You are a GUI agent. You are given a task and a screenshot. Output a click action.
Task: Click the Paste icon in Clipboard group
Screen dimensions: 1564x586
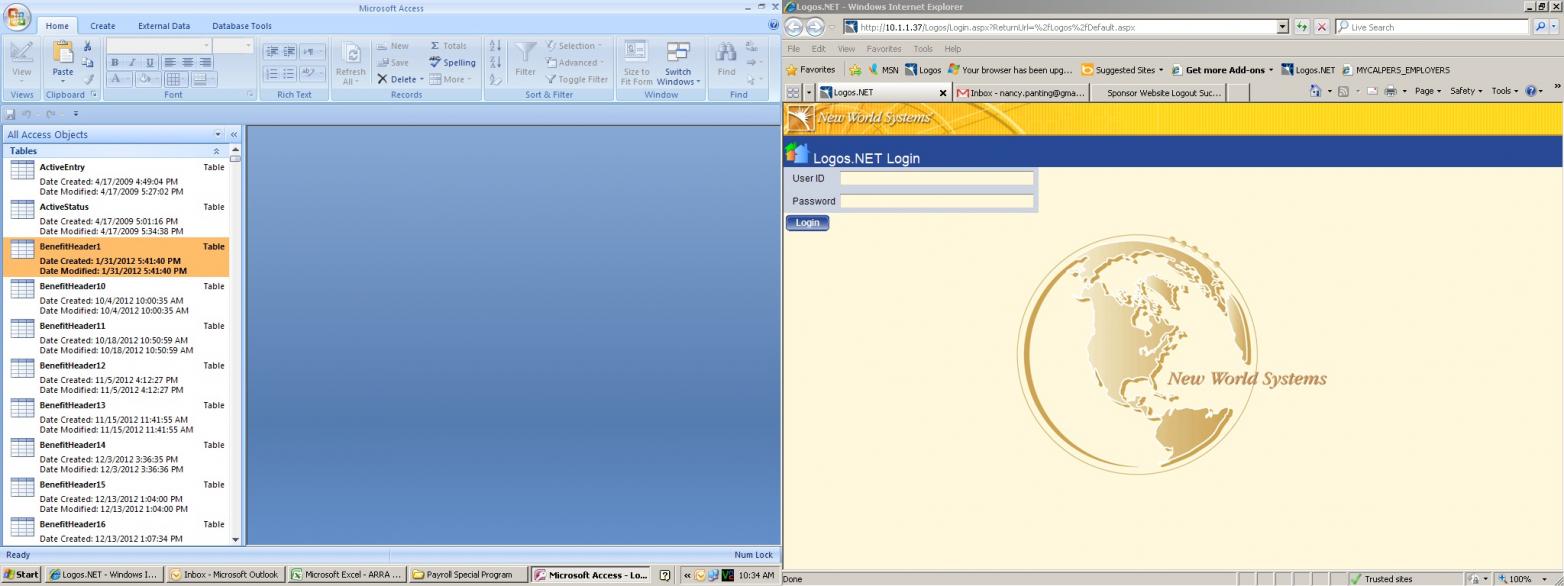click(63, 53)
